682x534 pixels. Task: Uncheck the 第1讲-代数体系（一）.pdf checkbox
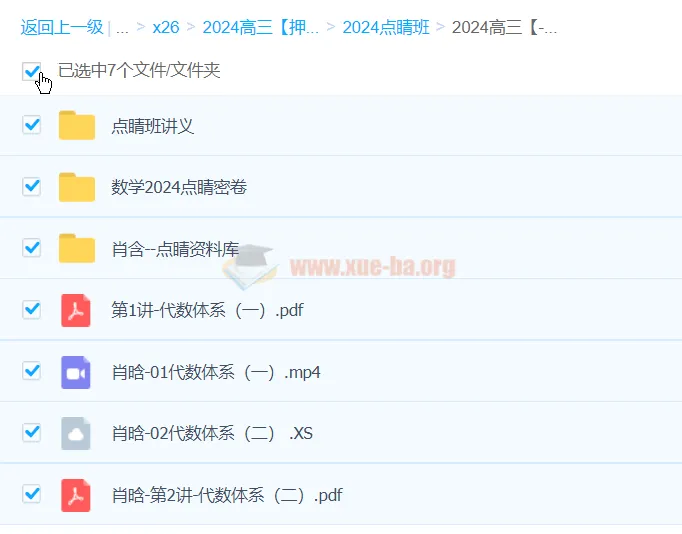[x=32, y=310]
